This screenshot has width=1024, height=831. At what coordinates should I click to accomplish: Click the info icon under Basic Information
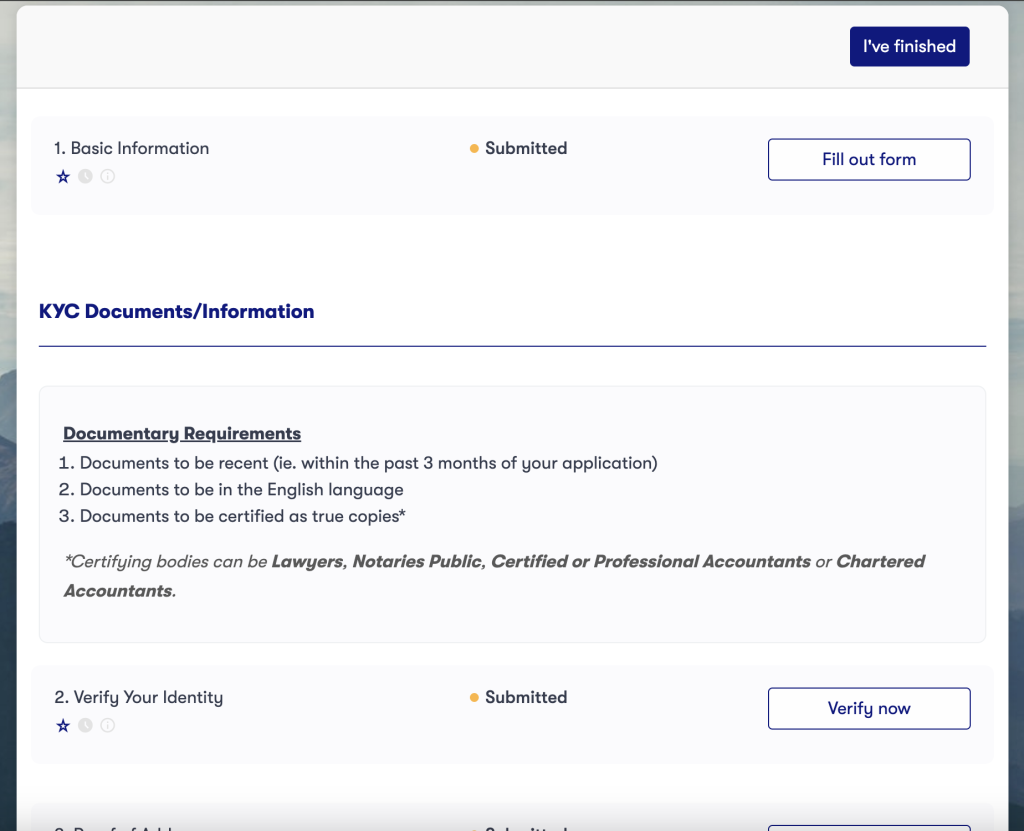pyautogui.click(x=107, y=177)
